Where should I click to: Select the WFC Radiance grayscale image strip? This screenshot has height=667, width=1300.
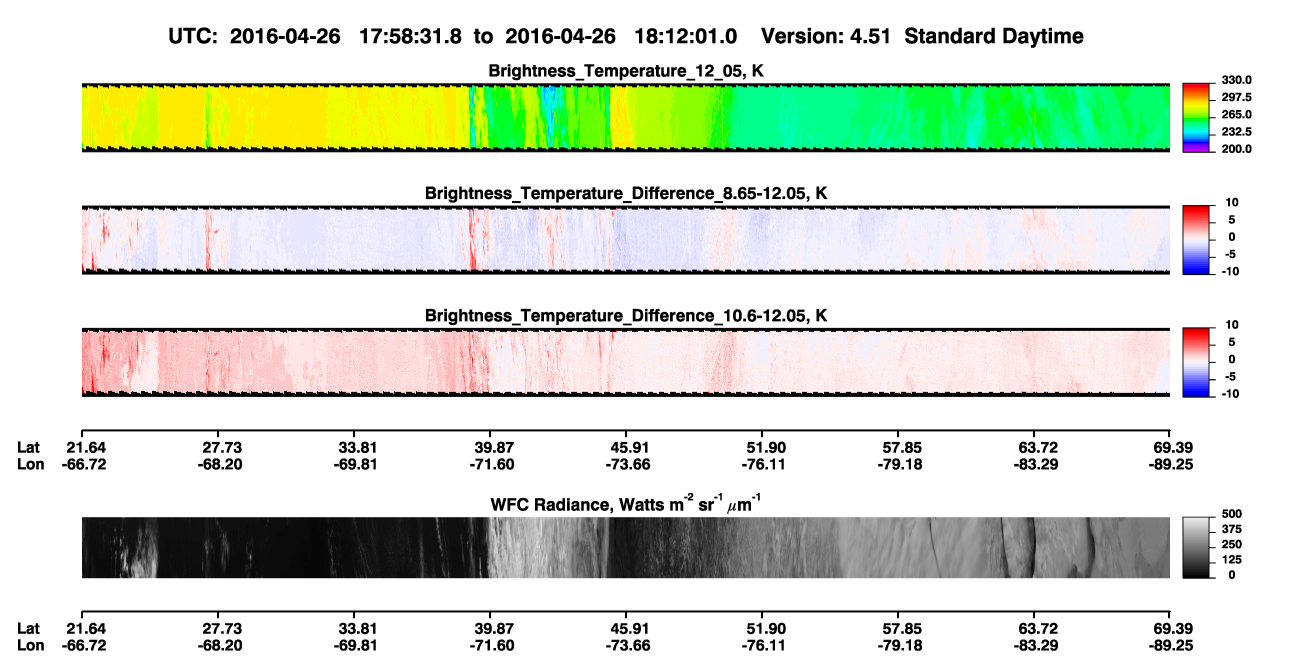[x=625, y=547]
